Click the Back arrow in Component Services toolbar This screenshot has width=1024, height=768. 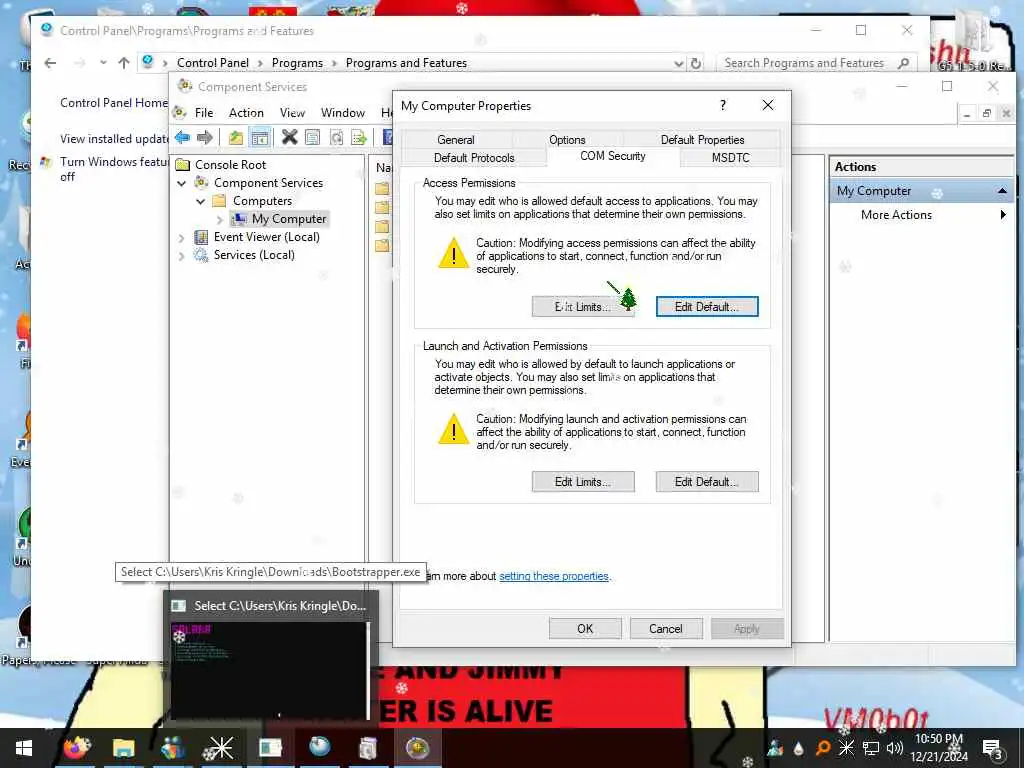pyautogui.click(x=182, y=137)
